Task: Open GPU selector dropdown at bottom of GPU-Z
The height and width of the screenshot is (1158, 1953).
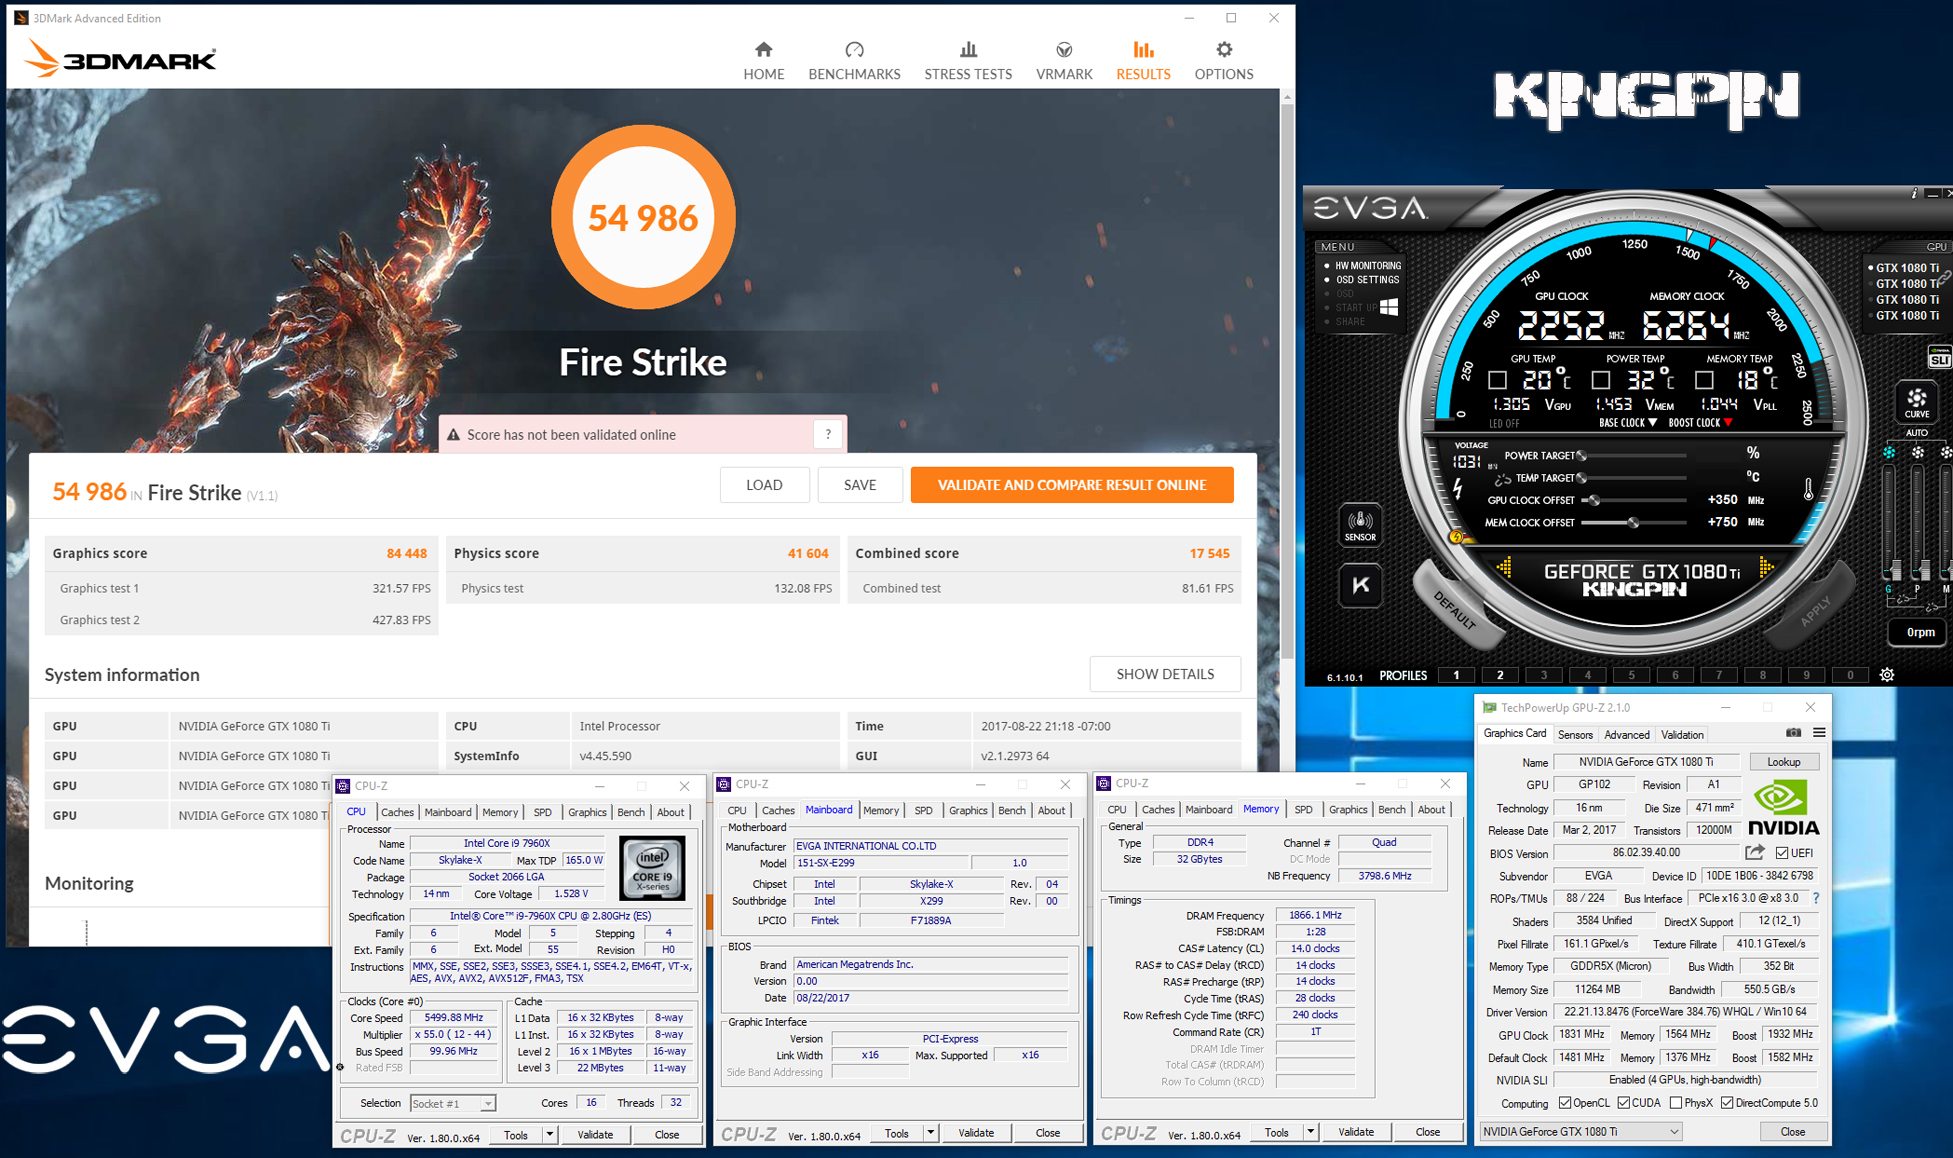Action: coord(1580,1131)
